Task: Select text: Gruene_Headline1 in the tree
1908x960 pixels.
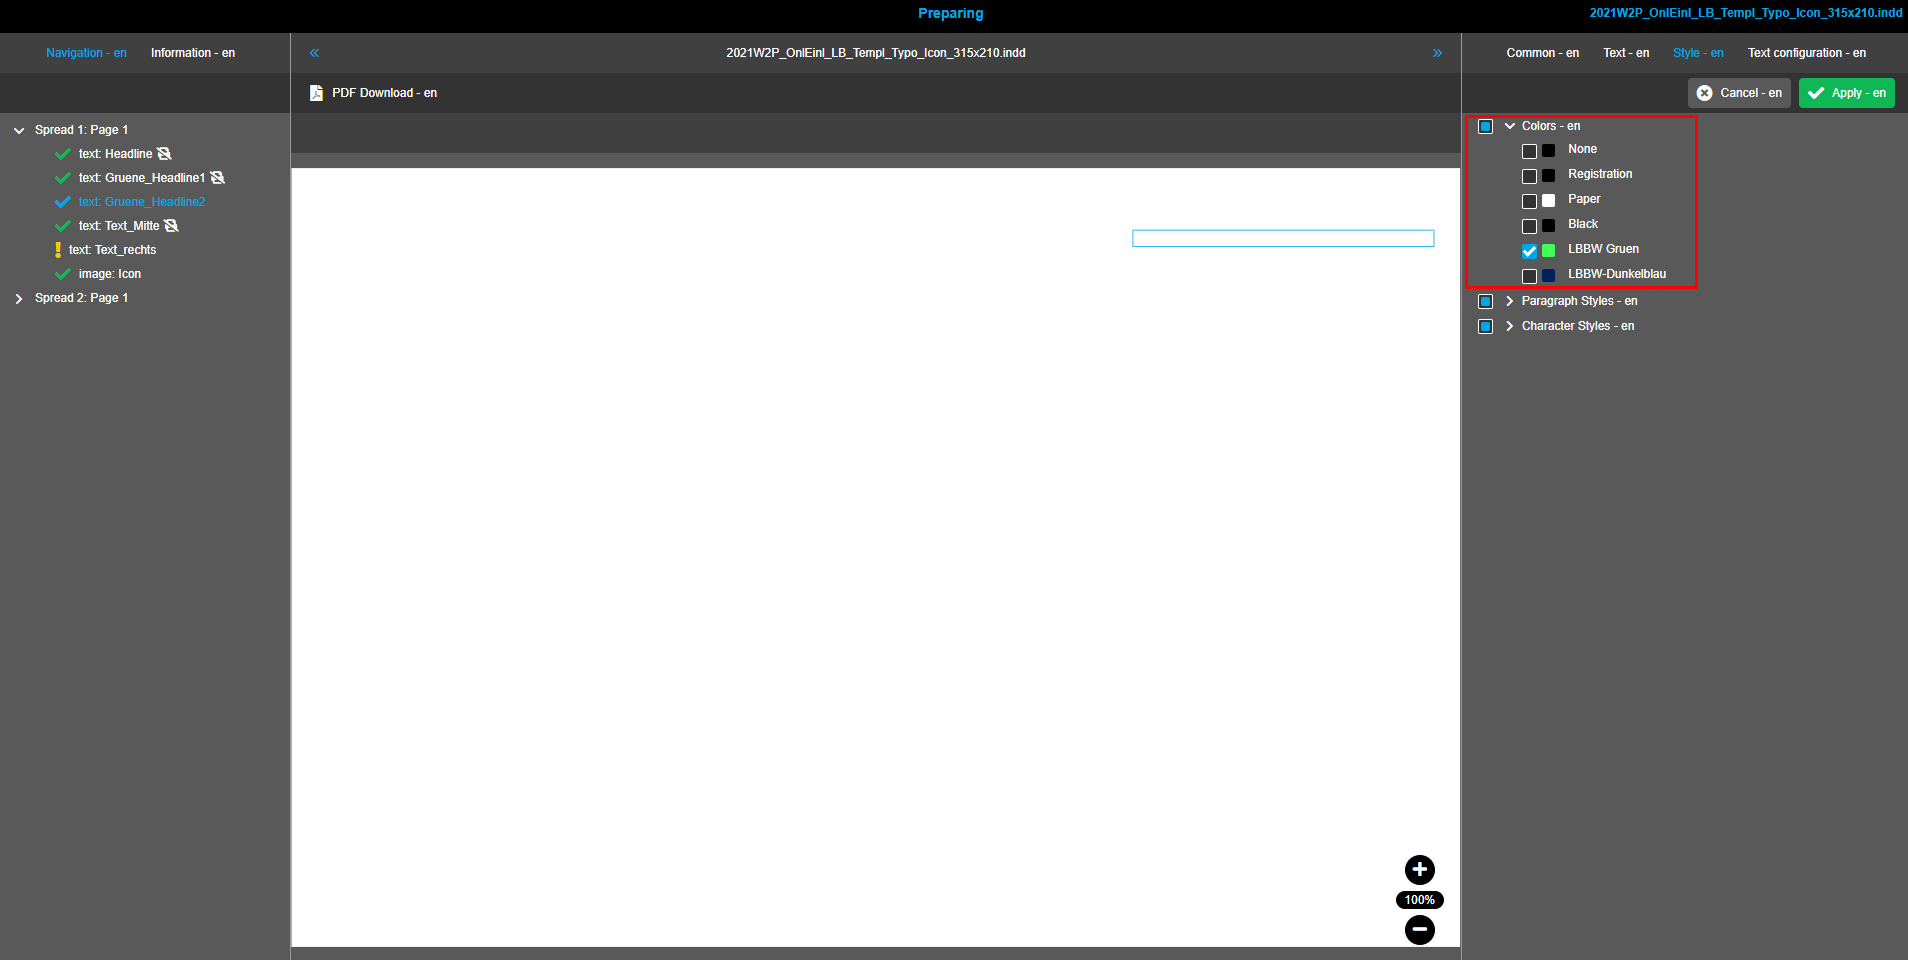Action: tap(142, 178)
